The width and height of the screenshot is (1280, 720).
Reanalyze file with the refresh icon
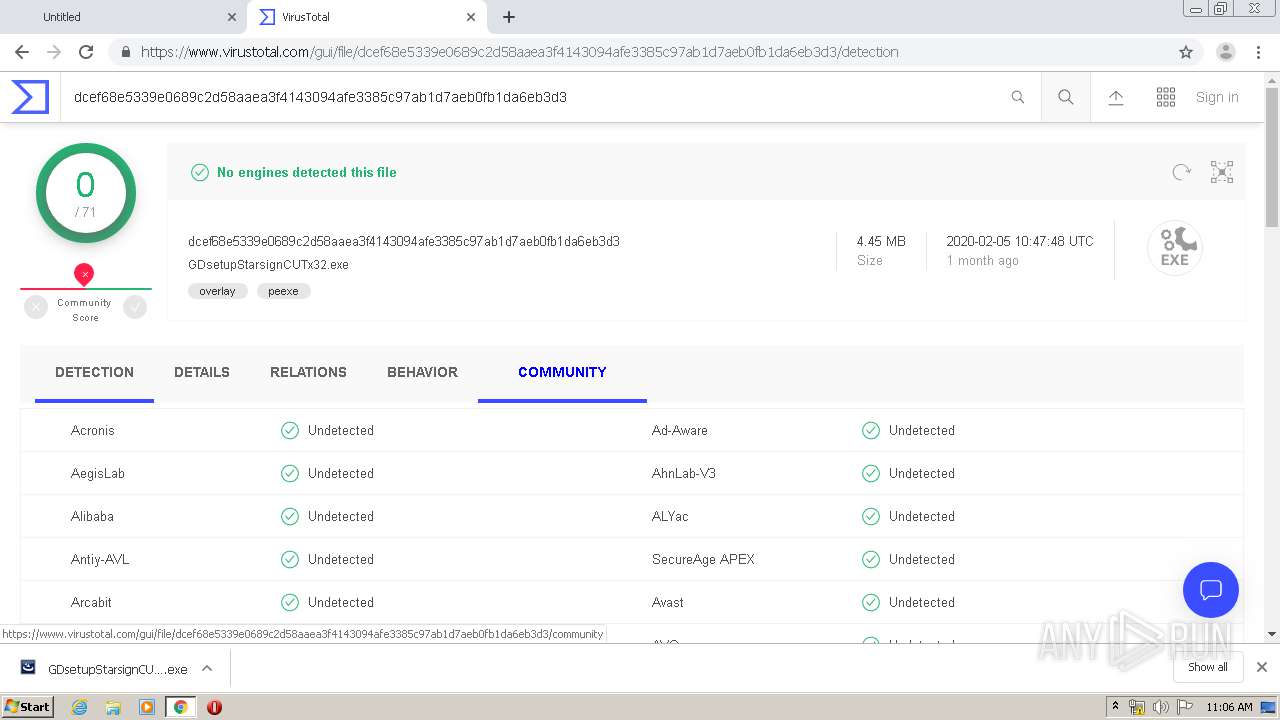tap(1182, 172)
